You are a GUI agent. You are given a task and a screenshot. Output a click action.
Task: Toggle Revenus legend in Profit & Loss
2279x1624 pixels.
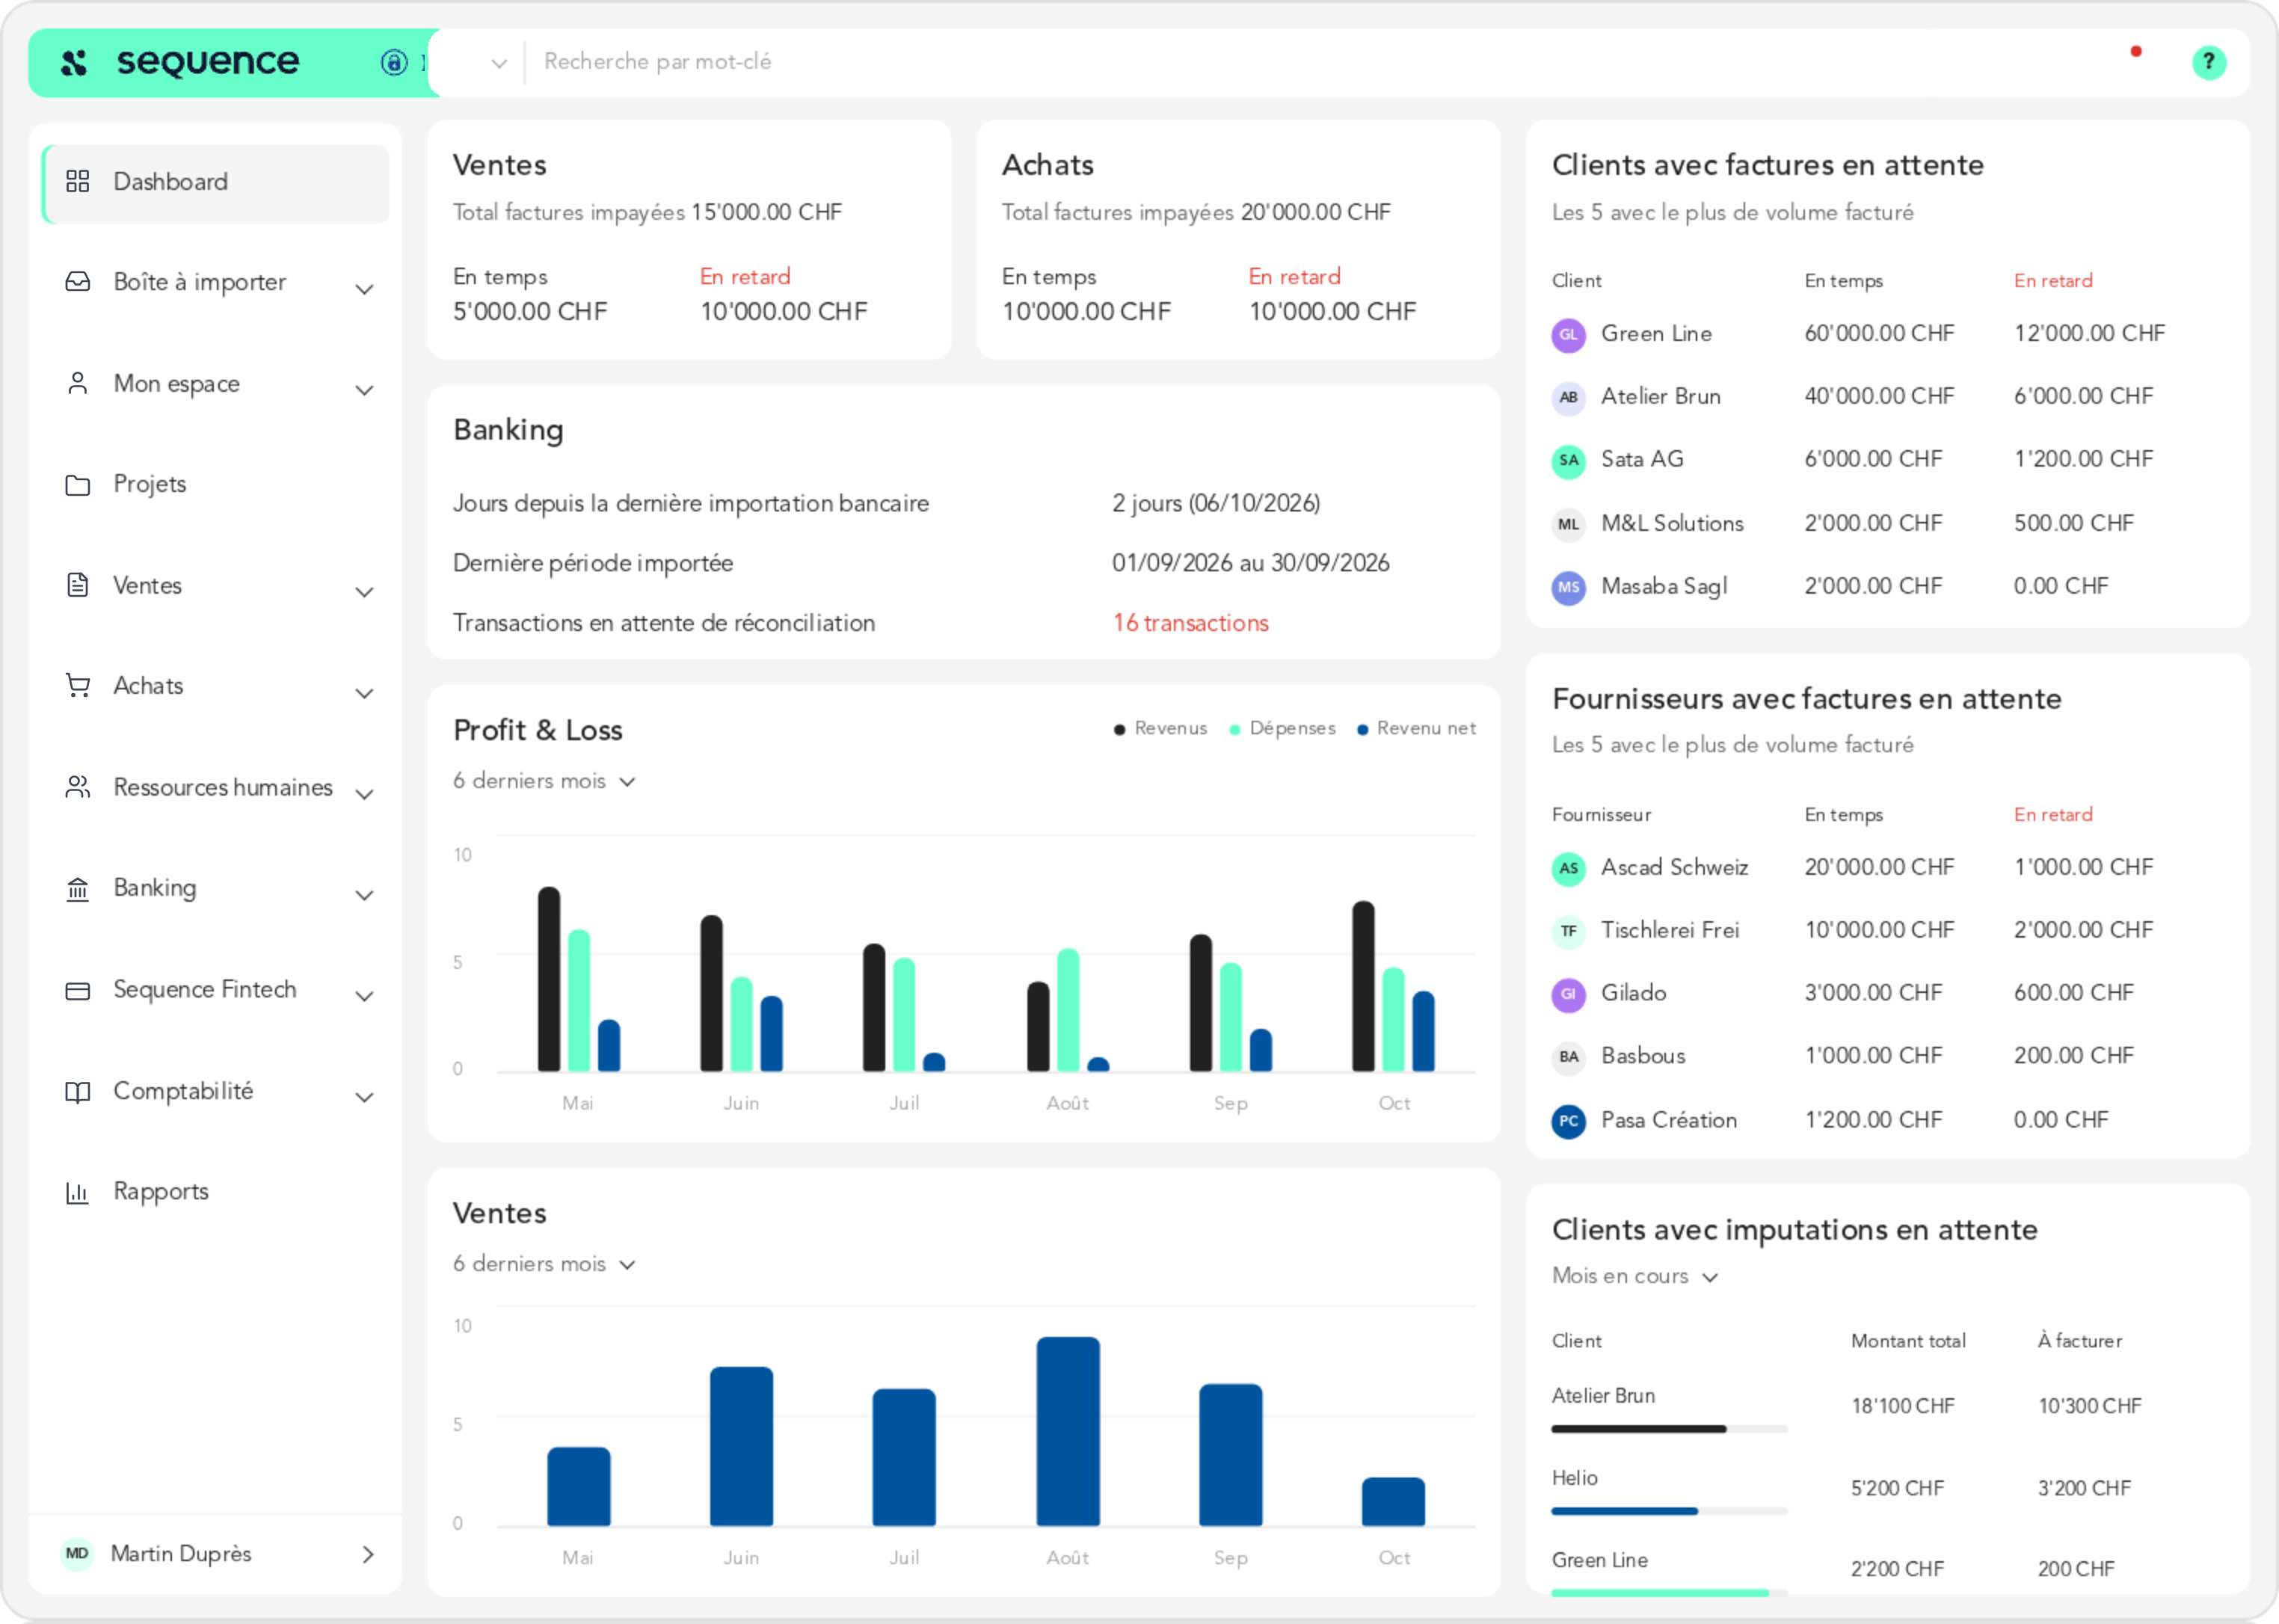tap(1160, 729)
